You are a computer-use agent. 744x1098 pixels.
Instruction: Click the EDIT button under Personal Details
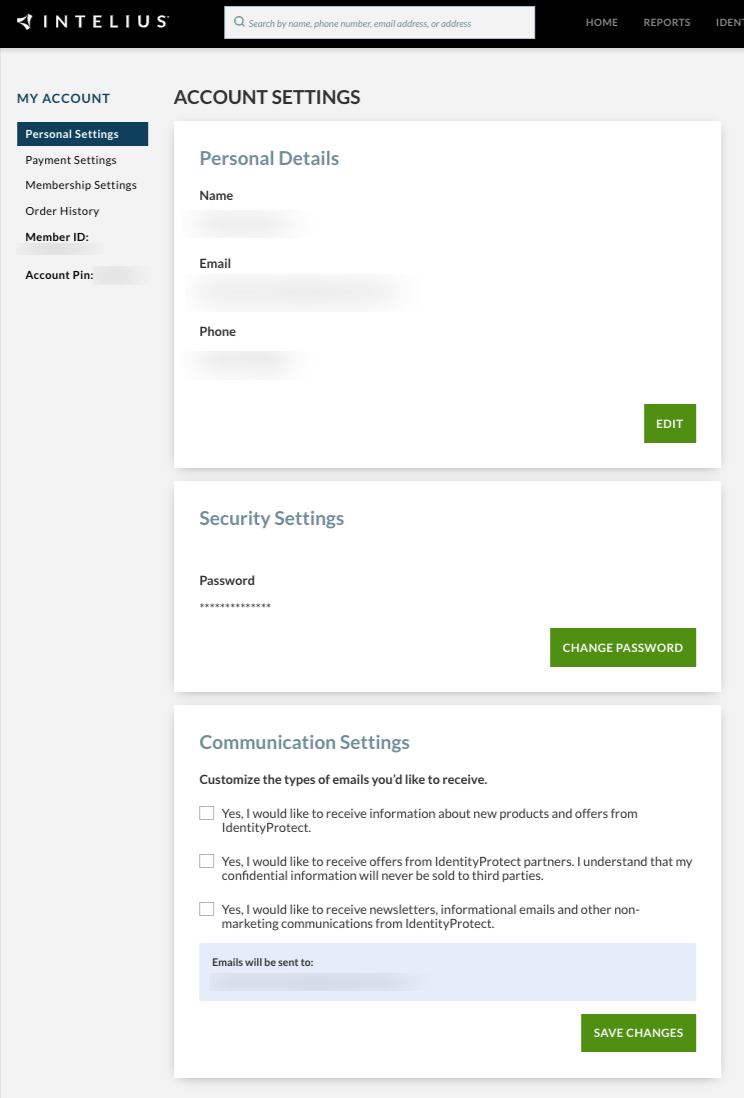(669, 423)
